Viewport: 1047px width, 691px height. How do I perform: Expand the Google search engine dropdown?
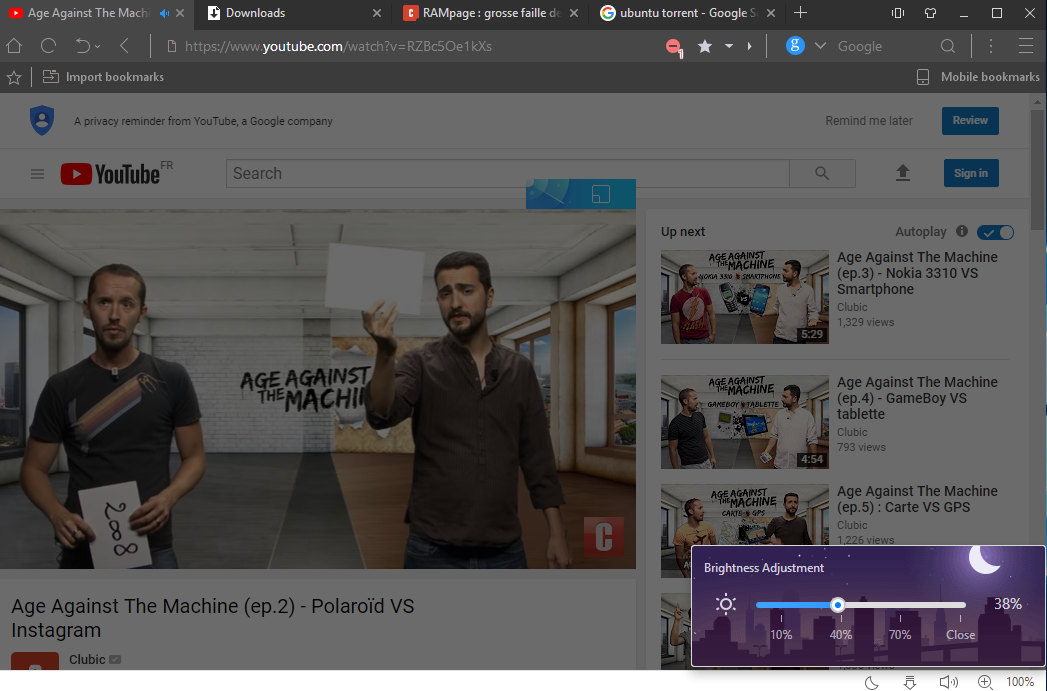(x=820, y=46)
